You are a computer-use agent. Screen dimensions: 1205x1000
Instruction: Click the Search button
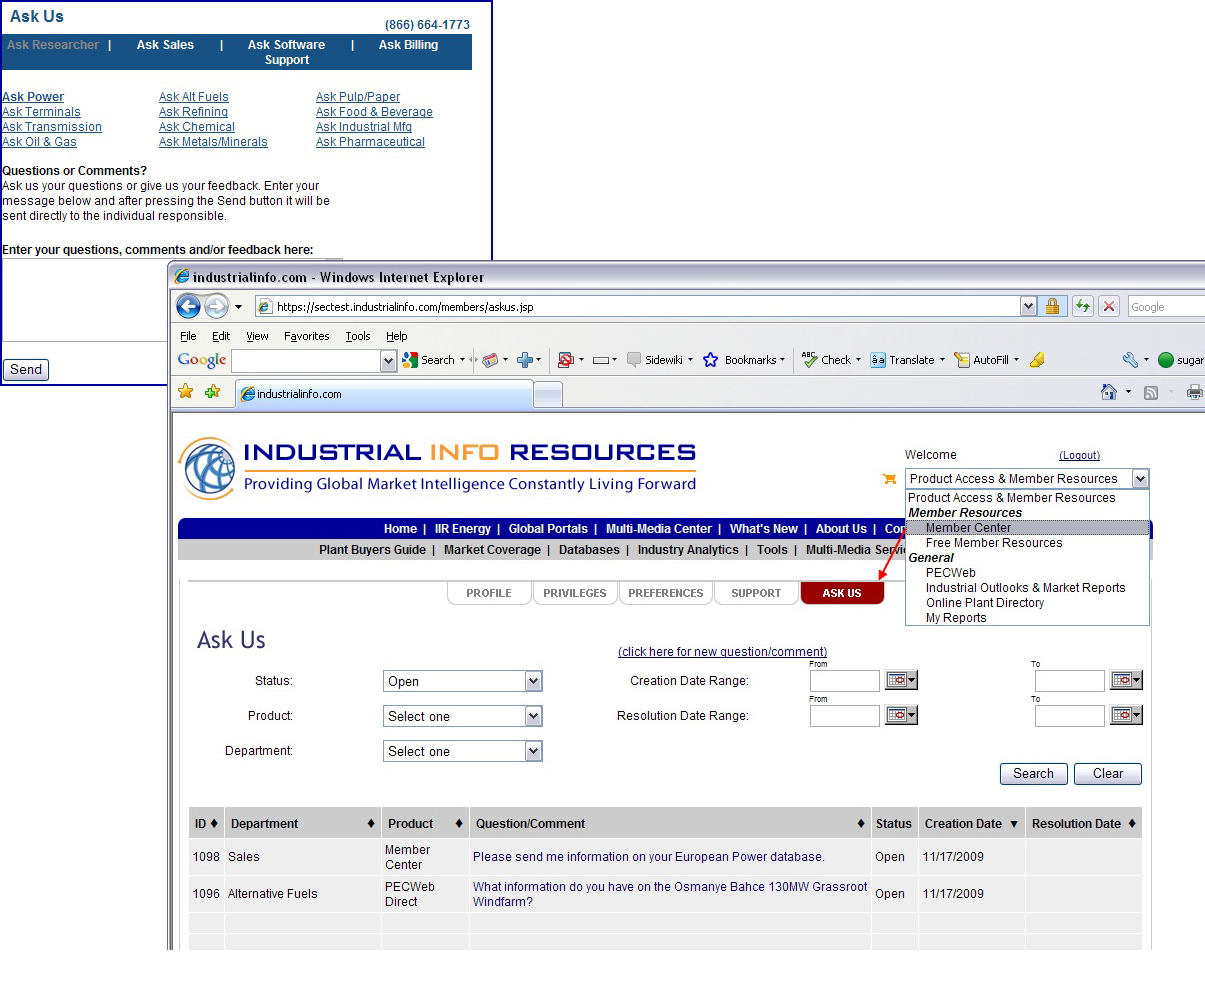tap(1033, 773)
